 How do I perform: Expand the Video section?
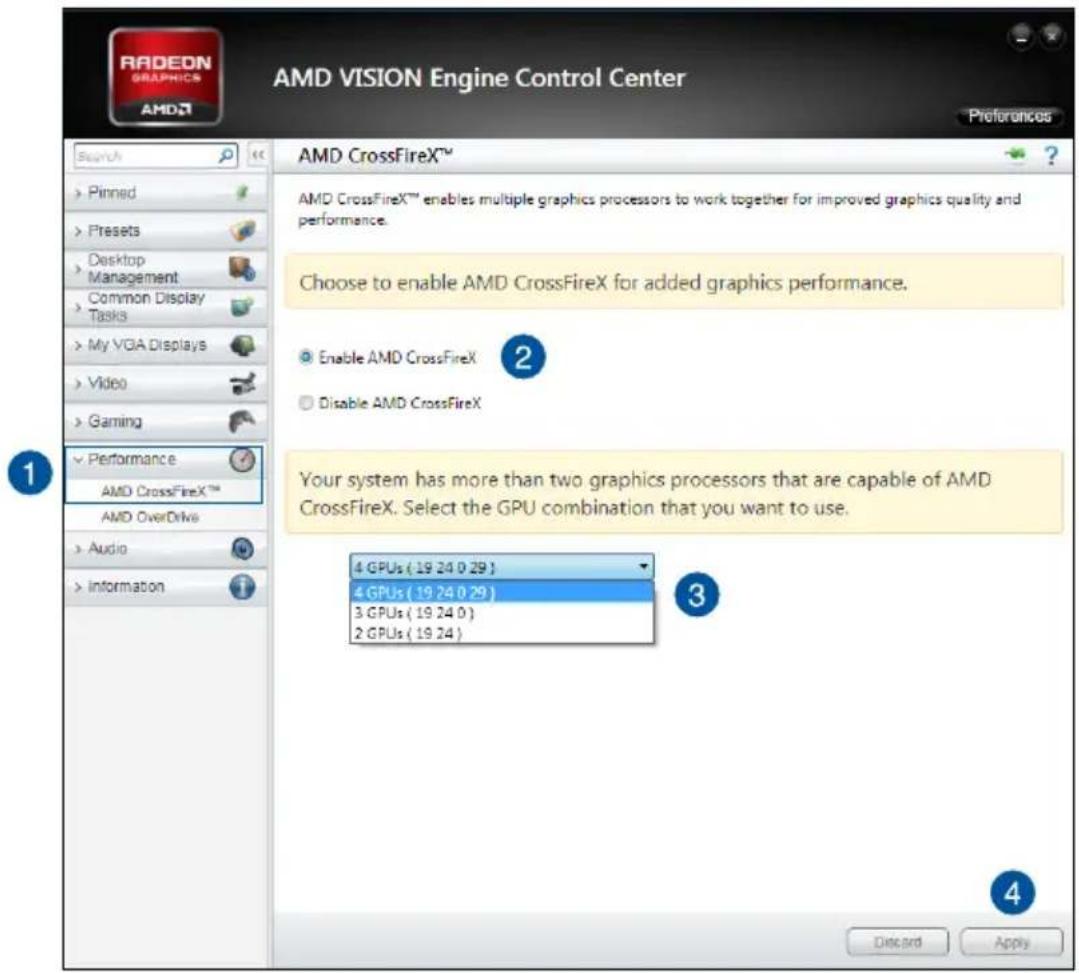point(165,383)
